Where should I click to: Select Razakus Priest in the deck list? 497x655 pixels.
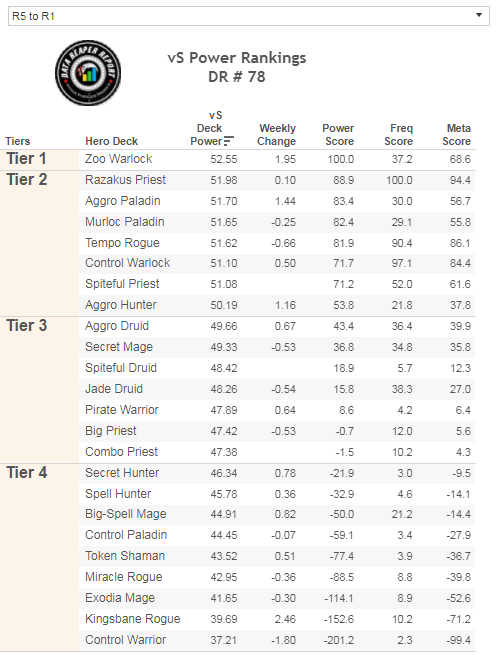(x=125, y=180)
